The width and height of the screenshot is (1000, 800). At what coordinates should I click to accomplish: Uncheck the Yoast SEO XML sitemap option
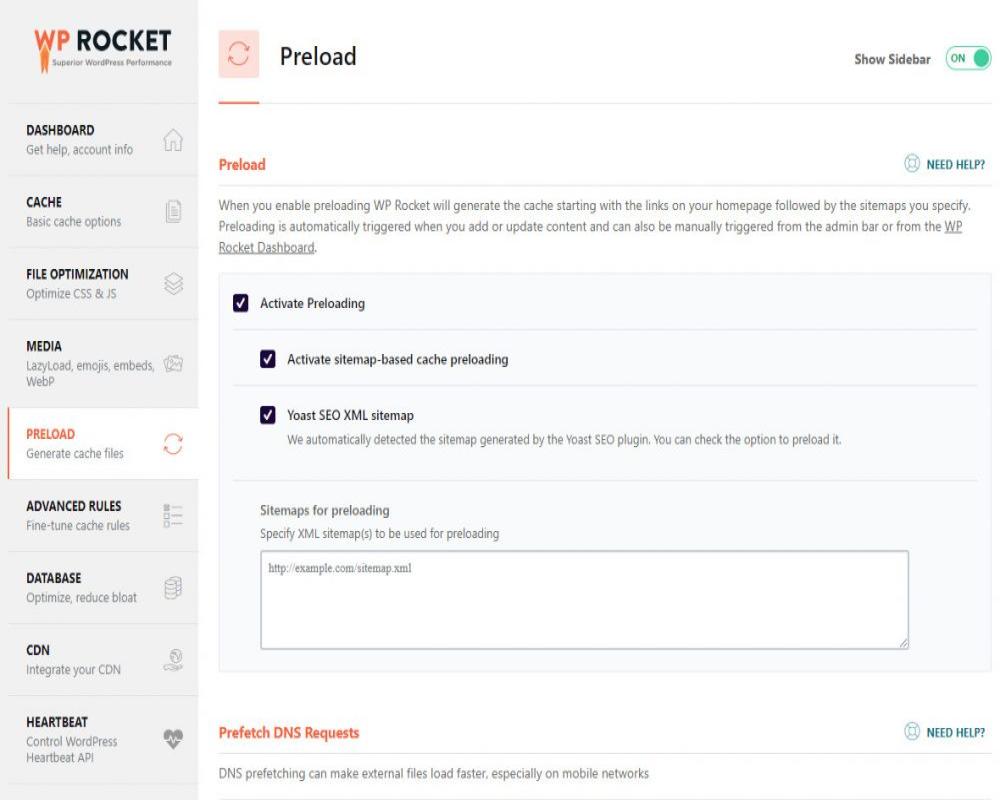click(268, 415)
